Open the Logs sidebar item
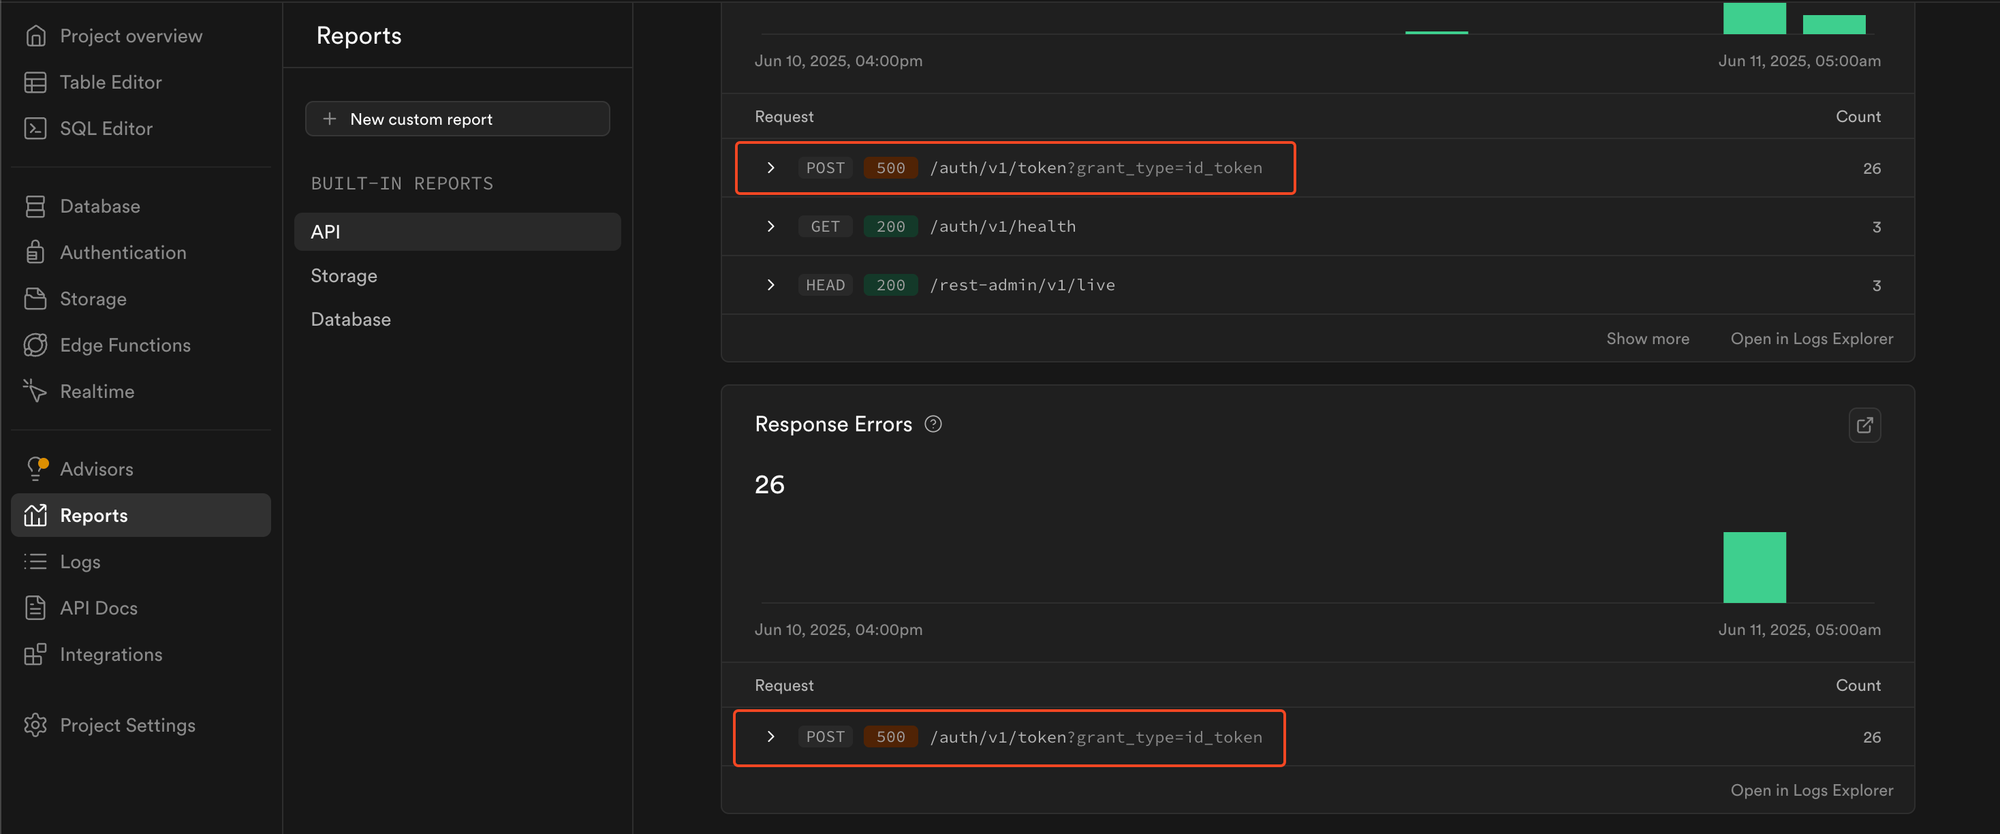 click(80, 562)
